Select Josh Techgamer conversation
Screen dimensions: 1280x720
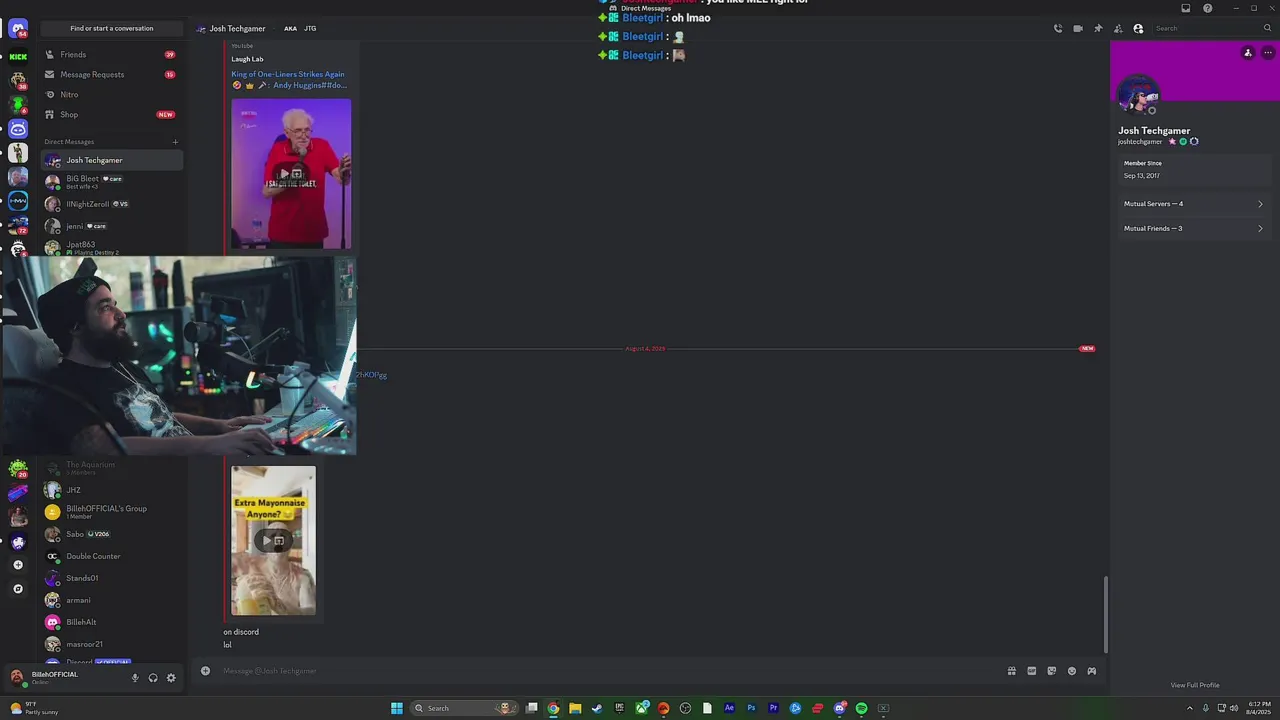coord(112,160)
